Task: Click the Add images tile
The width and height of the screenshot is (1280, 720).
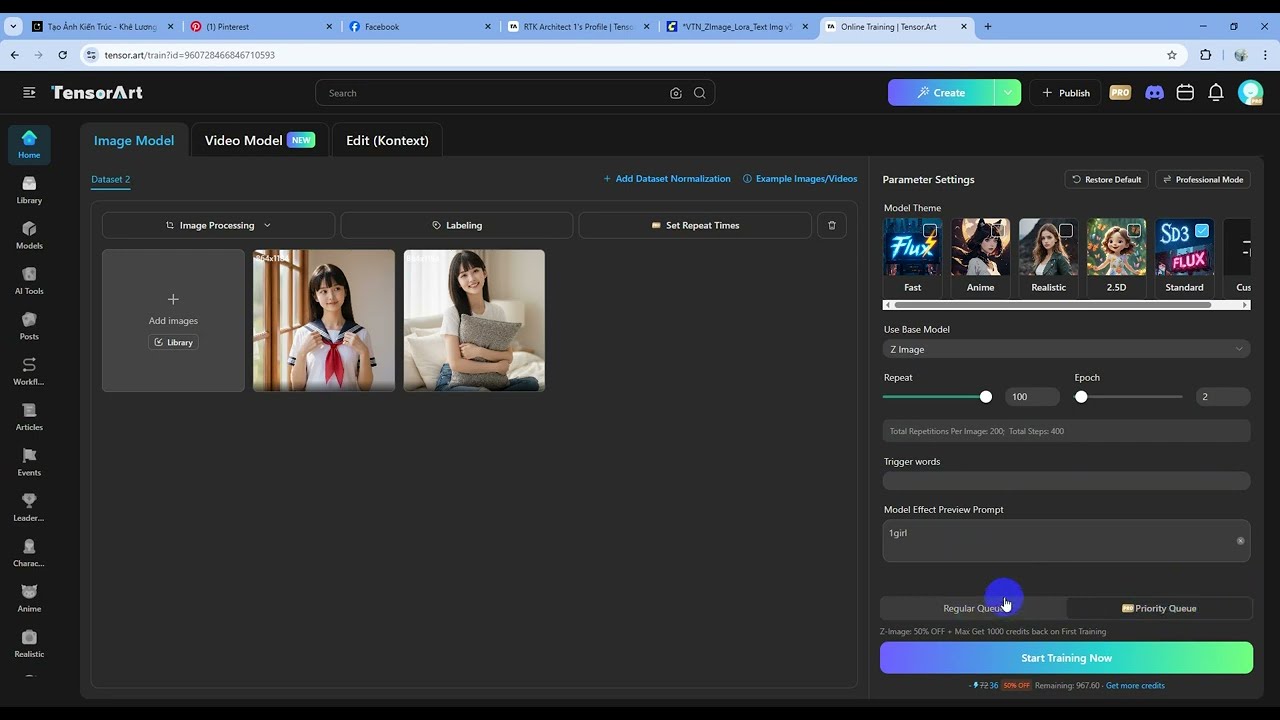Action: tap(173, 320)
